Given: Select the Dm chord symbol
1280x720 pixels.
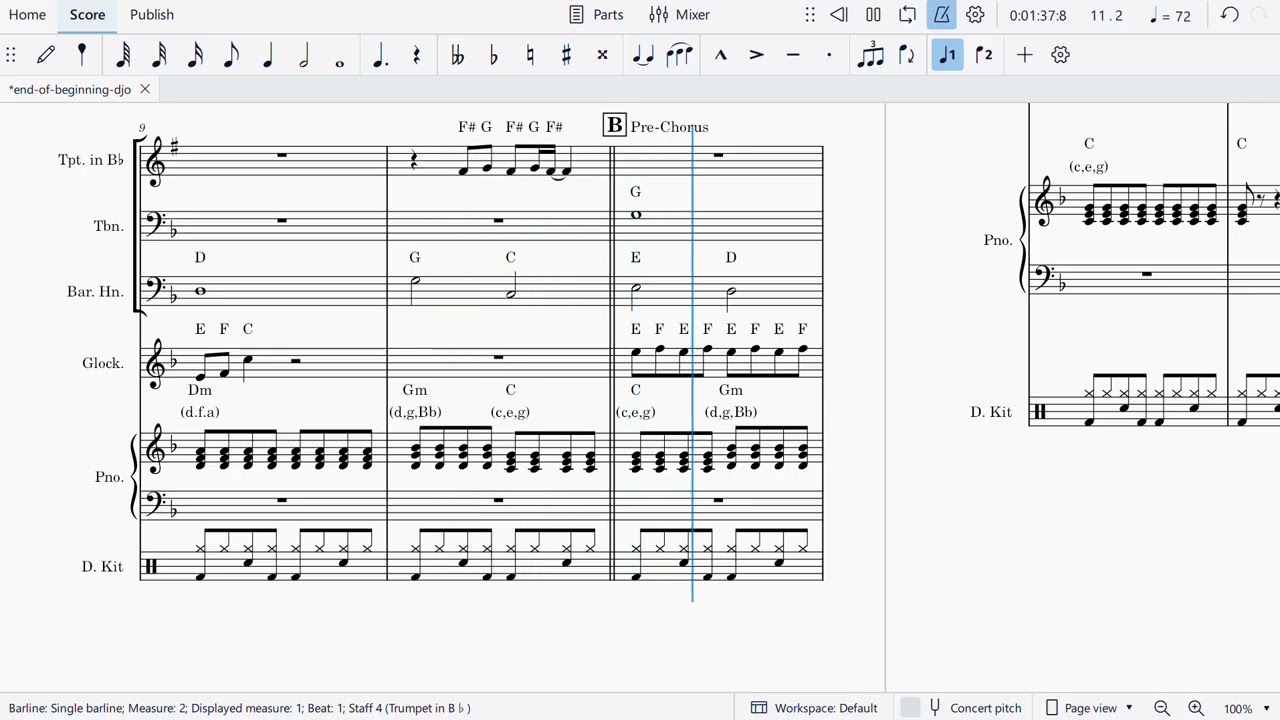Looking at the screenshot, I should click(200, 390).
